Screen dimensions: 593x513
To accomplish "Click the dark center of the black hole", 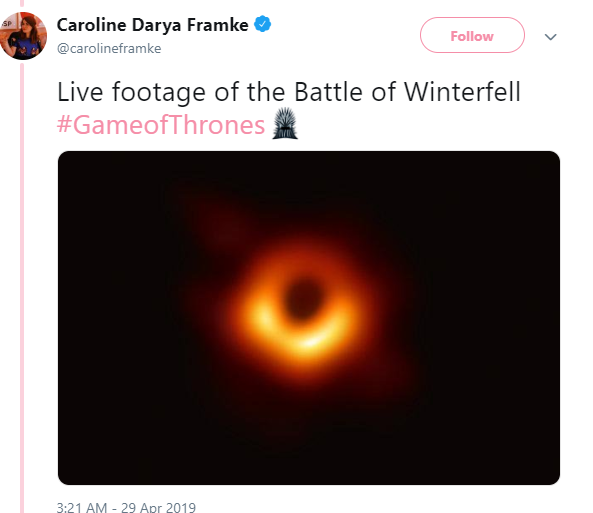I will (x=303, y=299).
